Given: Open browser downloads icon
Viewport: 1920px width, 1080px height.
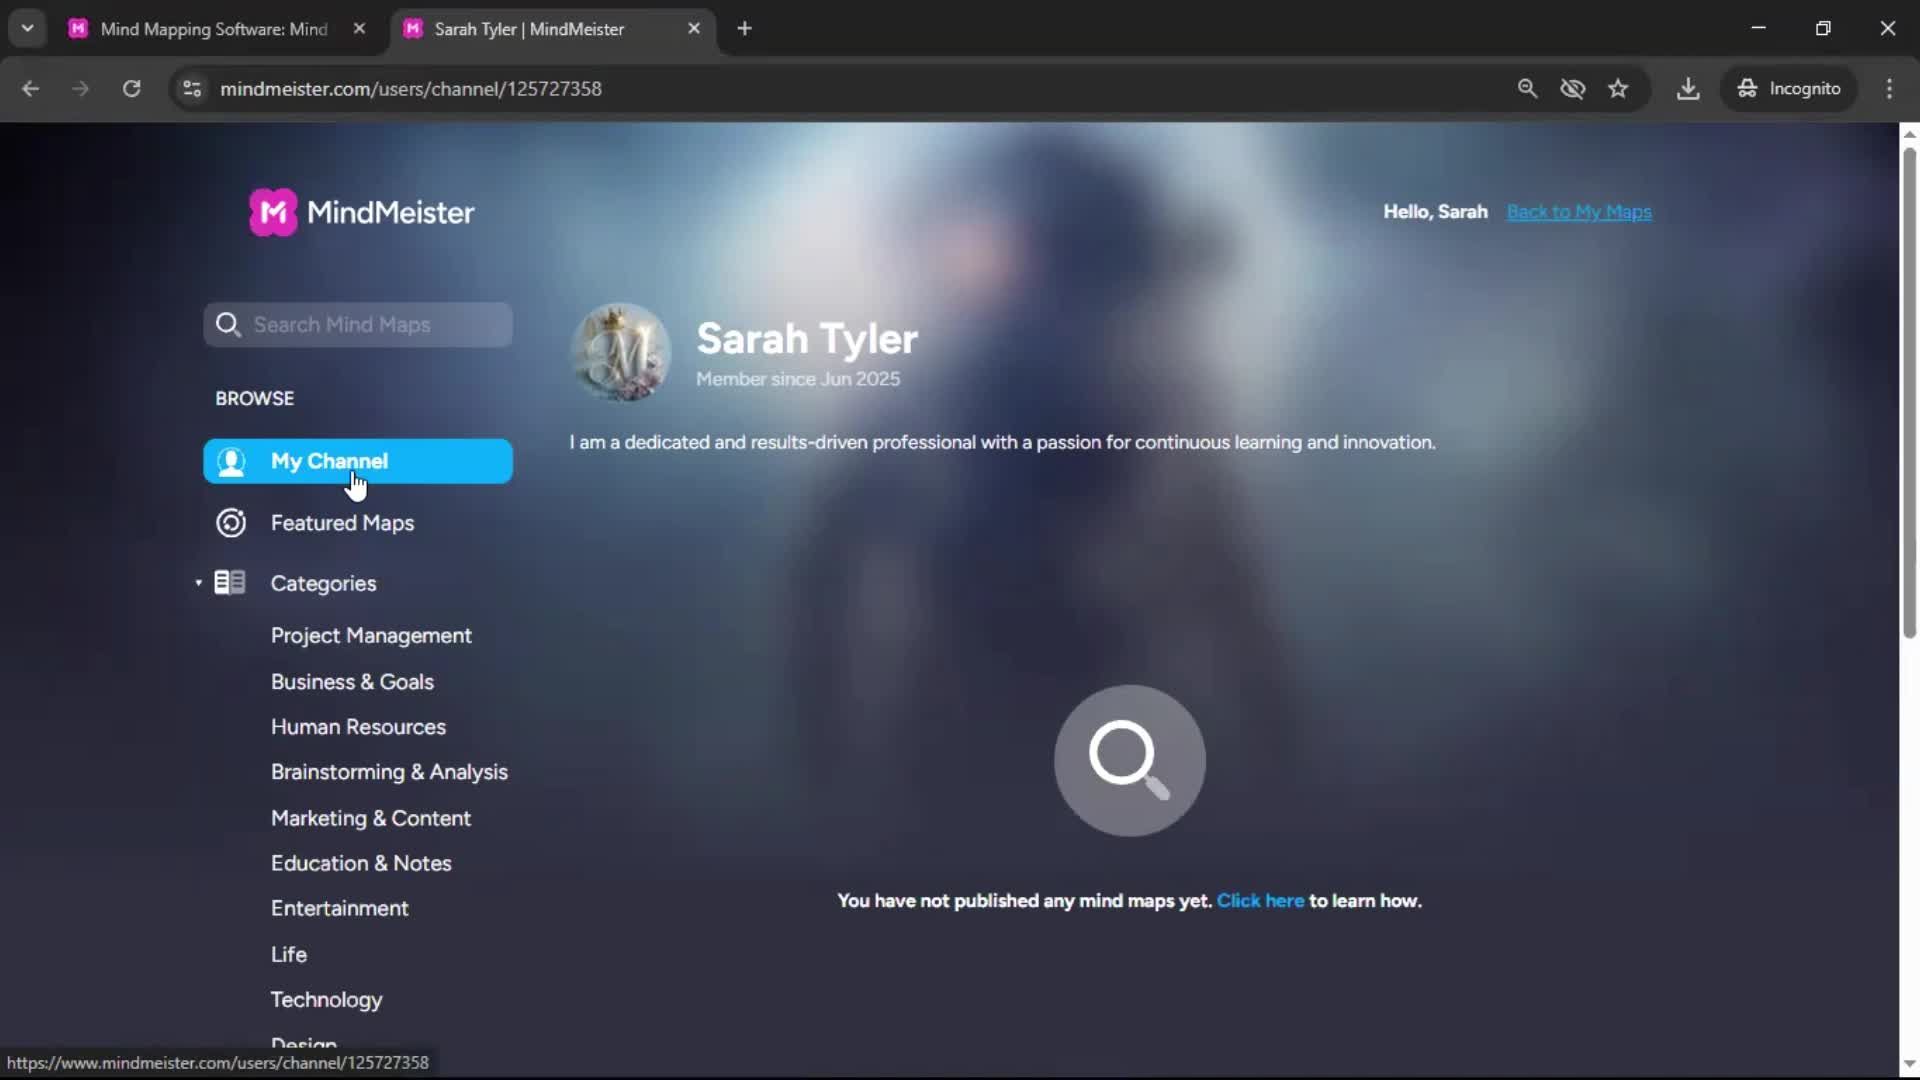Looking at the screenshot, I should (x=1688, y=89).
